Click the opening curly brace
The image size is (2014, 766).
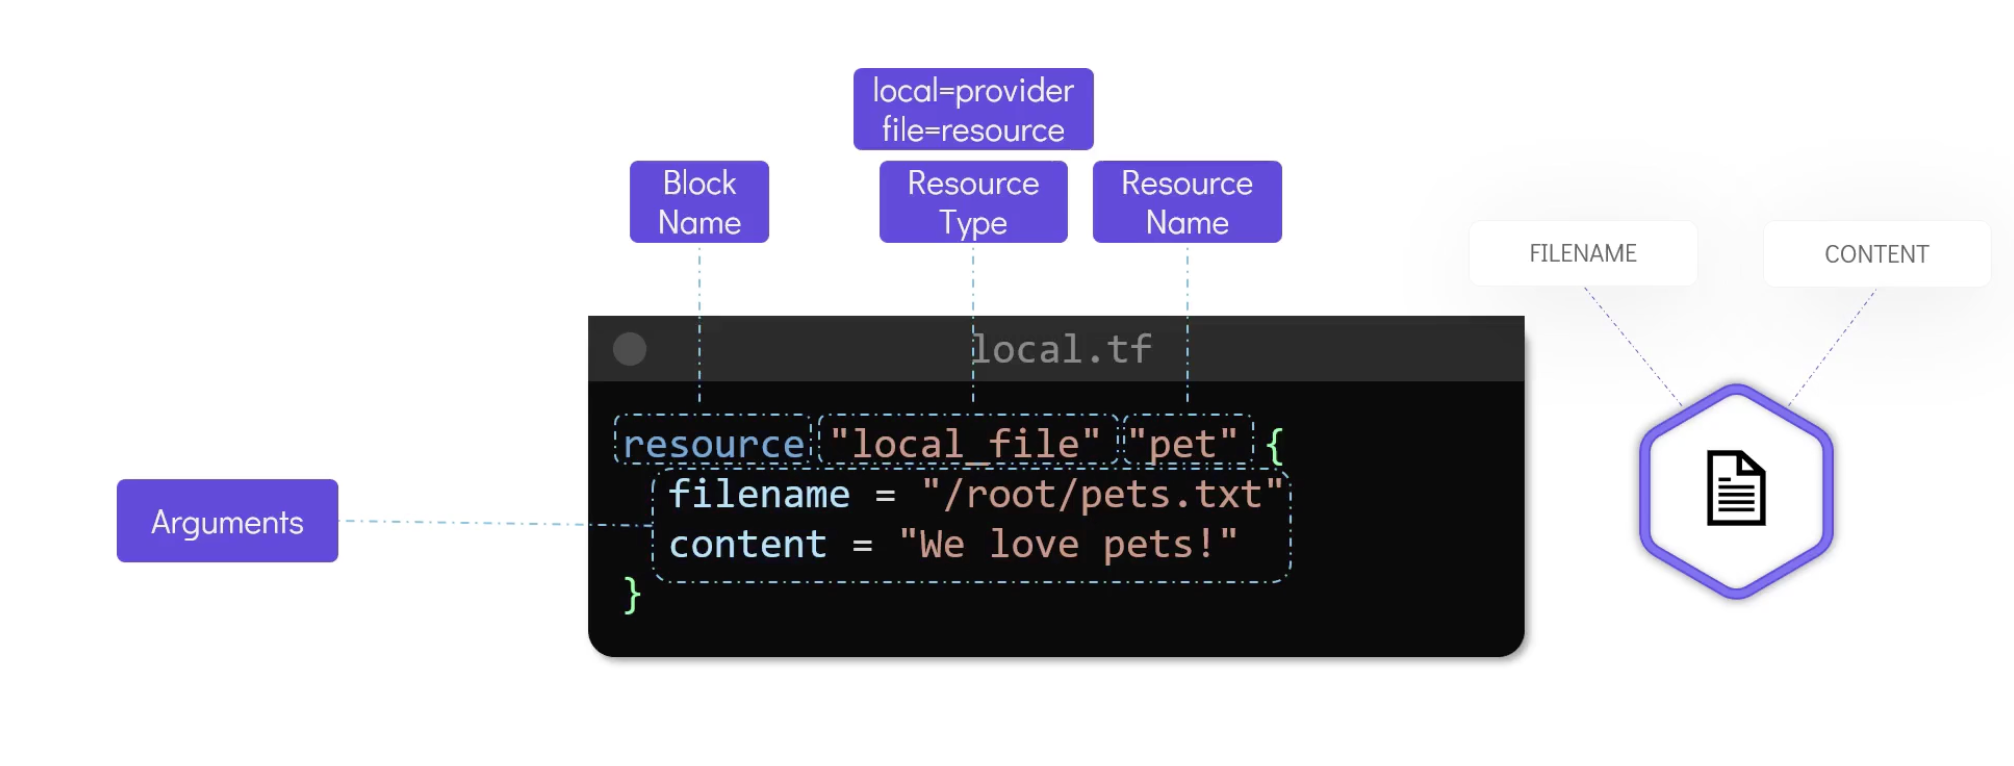pyautogui.click(x=1274, y=445)
